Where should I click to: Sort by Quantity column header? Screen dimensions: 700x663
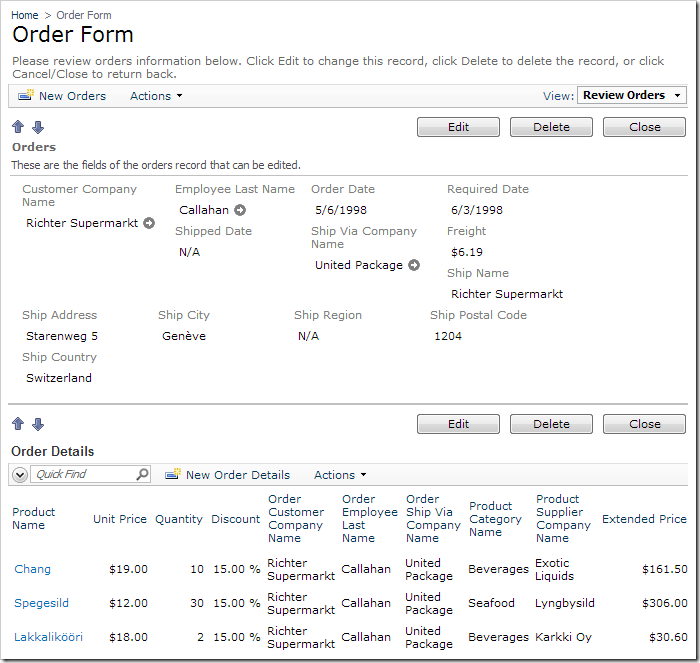tap(179, 519)
